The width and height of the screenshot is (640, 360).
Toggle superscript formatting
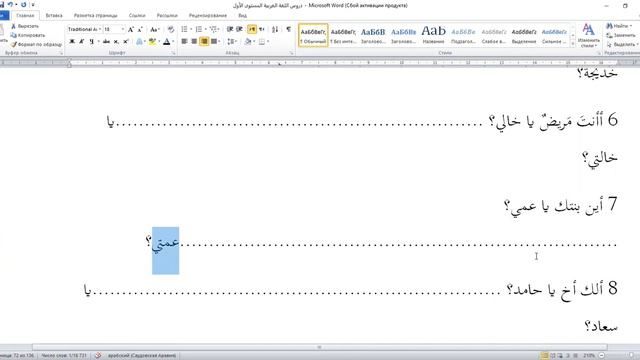(126, 41)
